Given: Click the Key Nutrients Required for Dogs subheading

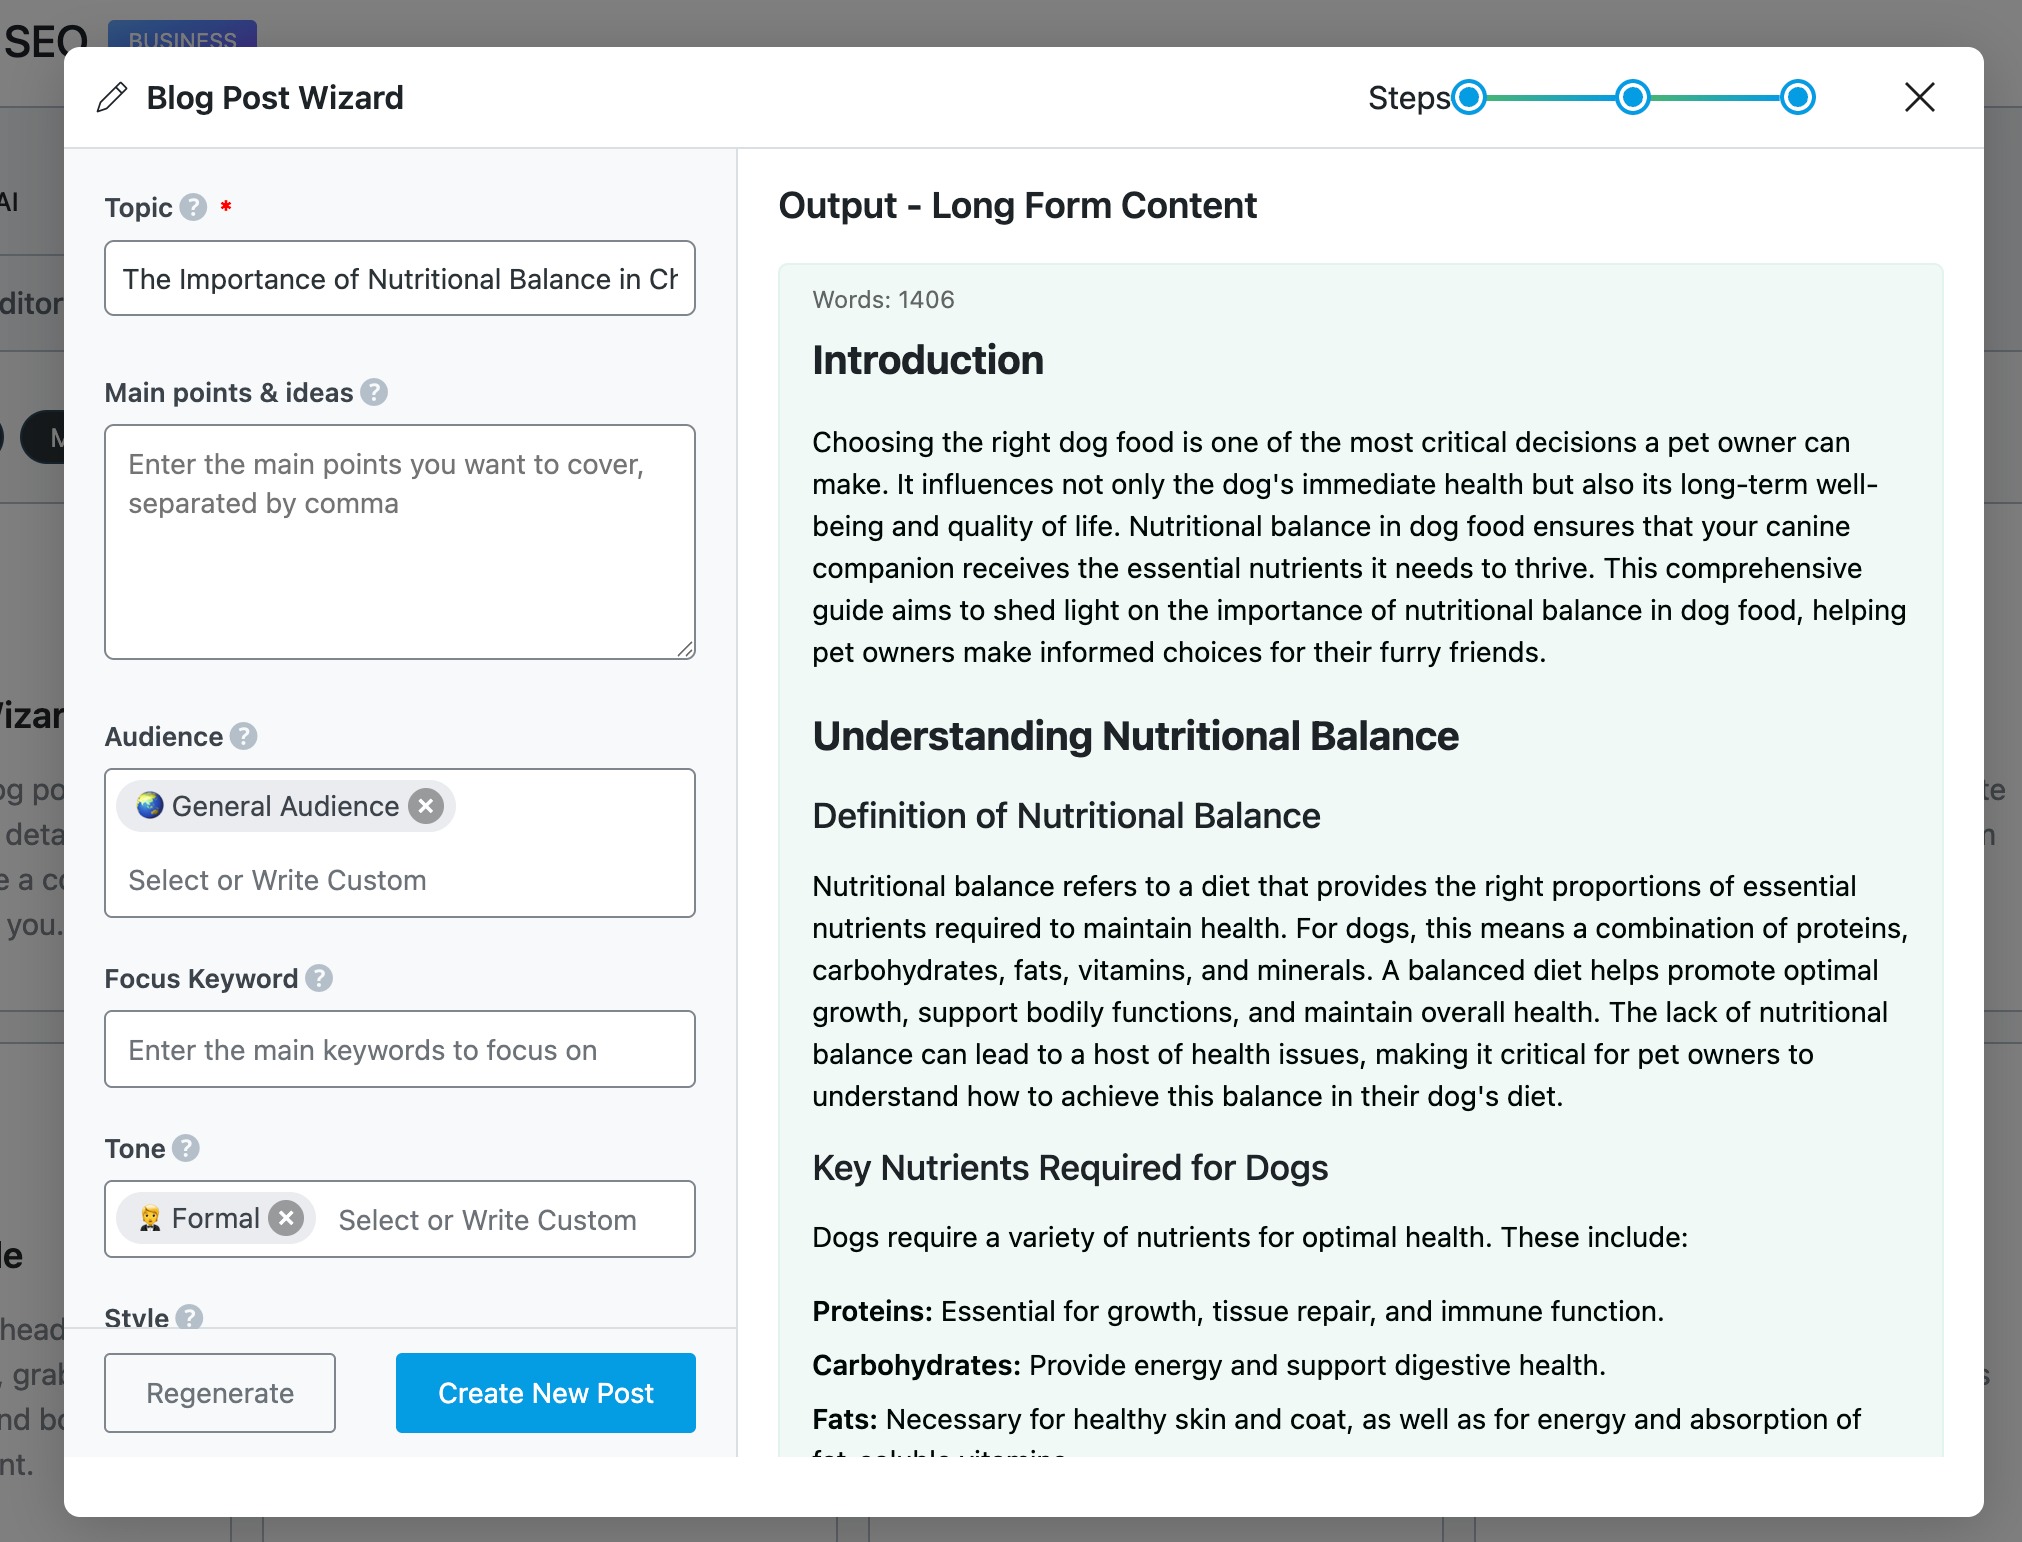Looking at the screenshot, I should pyautogui.click(x=1070, y=1168).
